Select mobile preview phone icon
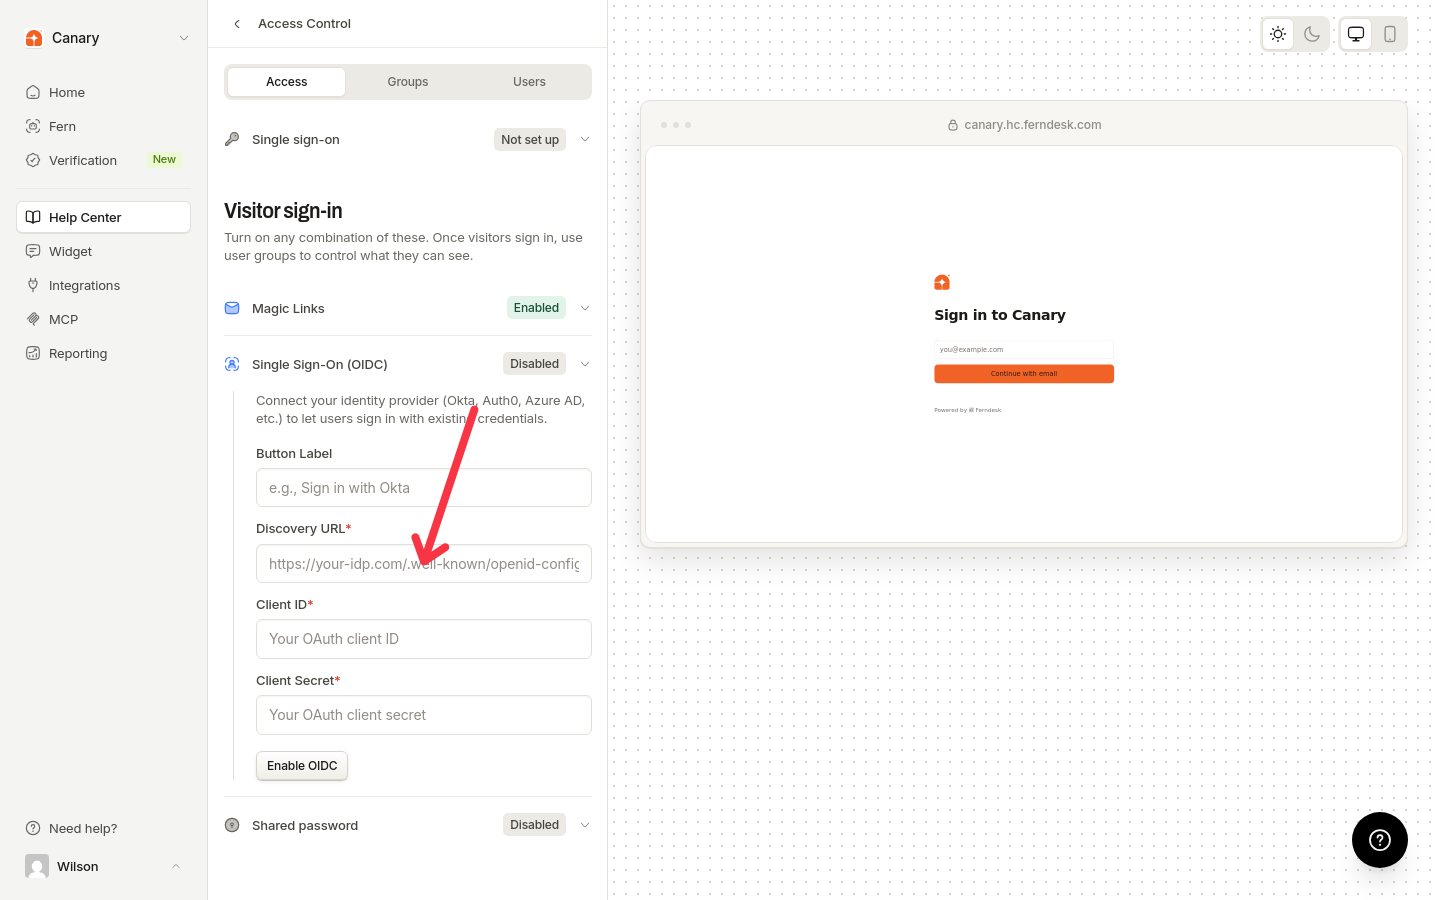1440x900 pixels. tap(1390, 34)
